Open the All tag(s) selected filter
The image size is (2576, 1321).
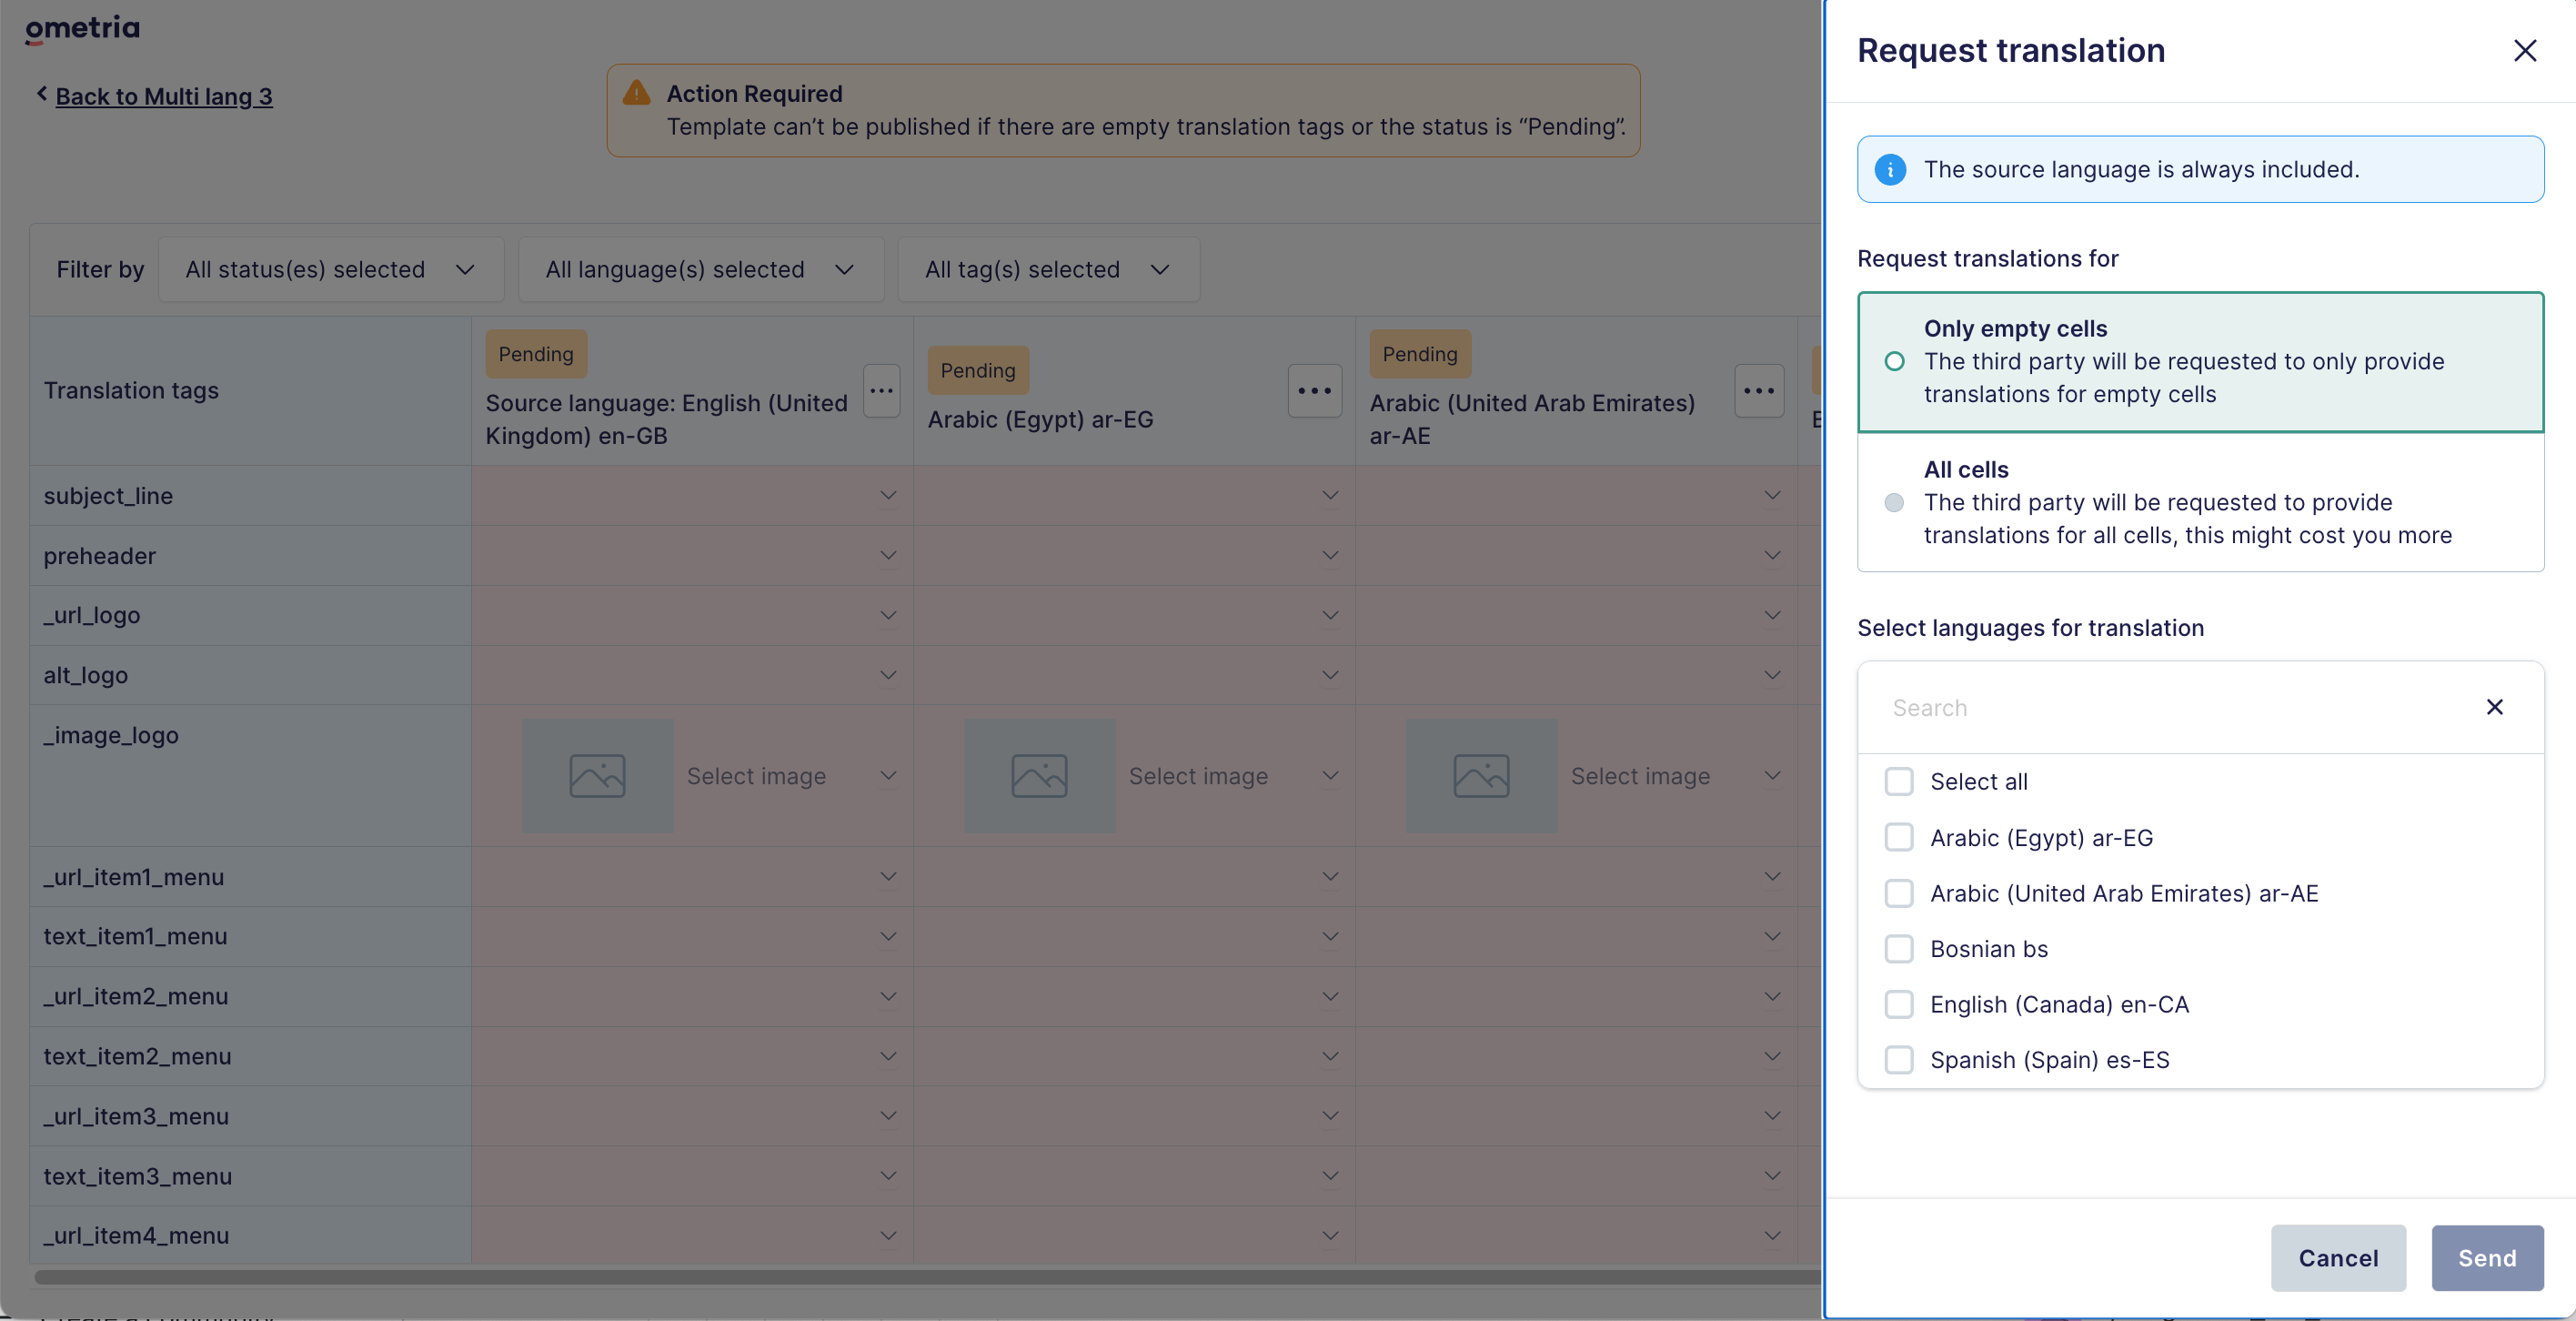point(1048,269)
